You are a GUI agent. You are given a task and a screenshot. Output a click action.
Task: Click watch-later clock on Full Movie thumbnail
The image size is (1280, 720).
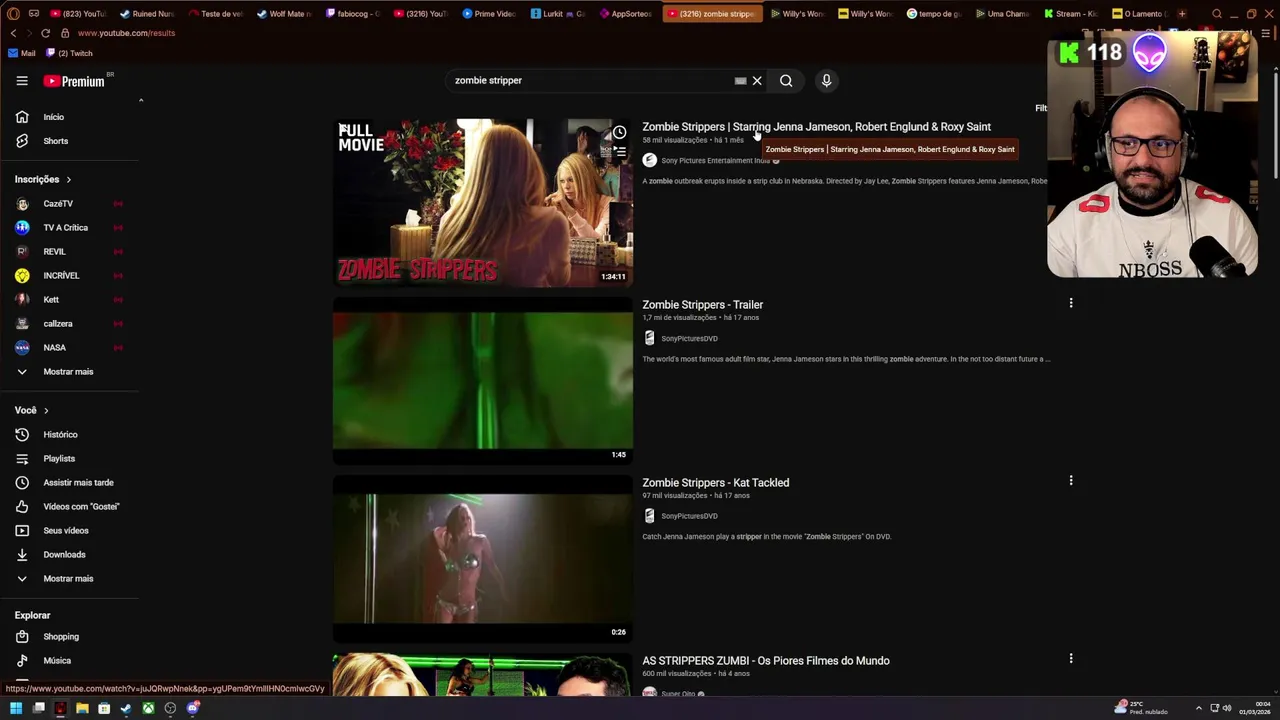pos(620,132)
